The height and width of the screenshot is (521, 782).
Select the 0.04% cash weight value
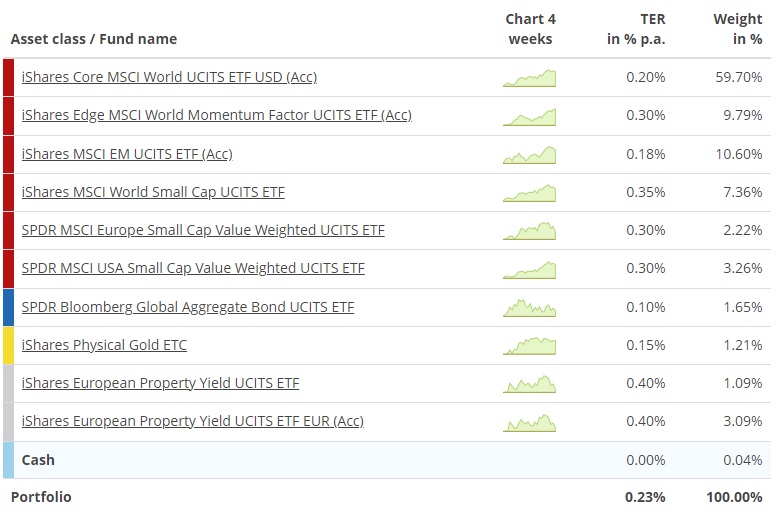[x=743, y=460]
